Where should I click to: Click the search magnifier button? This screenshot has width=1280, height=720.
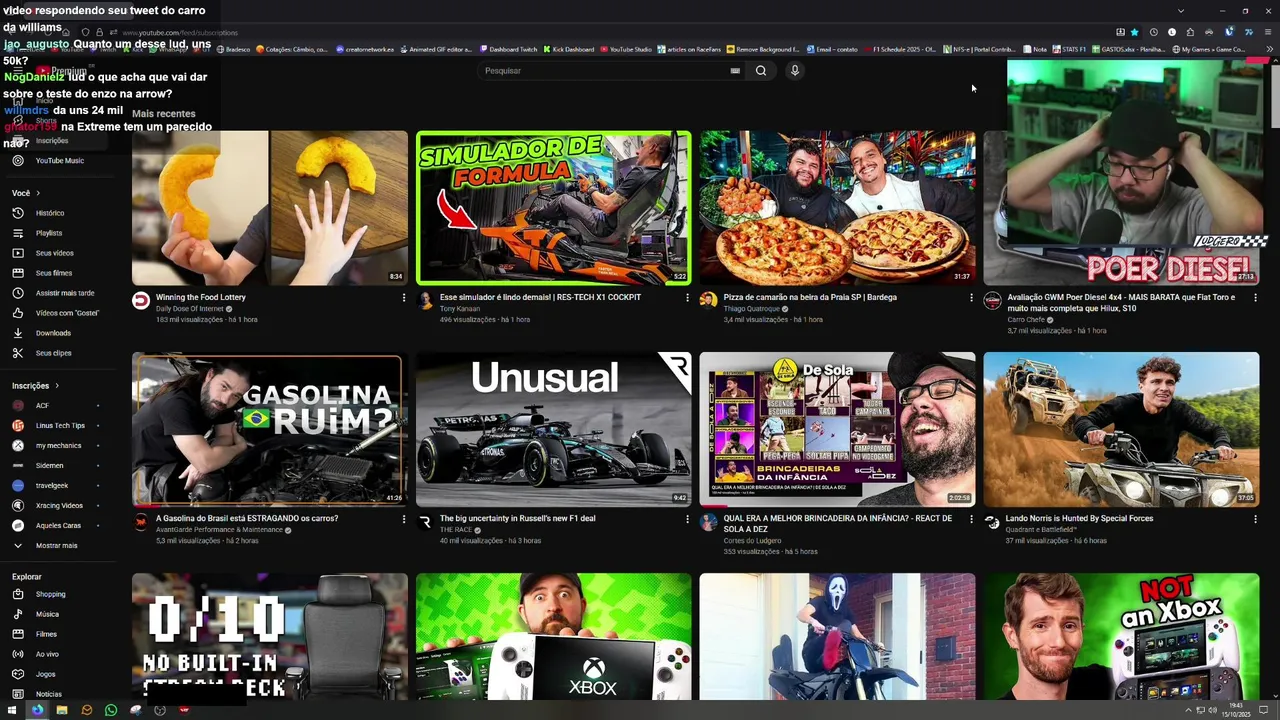(761, 71)
